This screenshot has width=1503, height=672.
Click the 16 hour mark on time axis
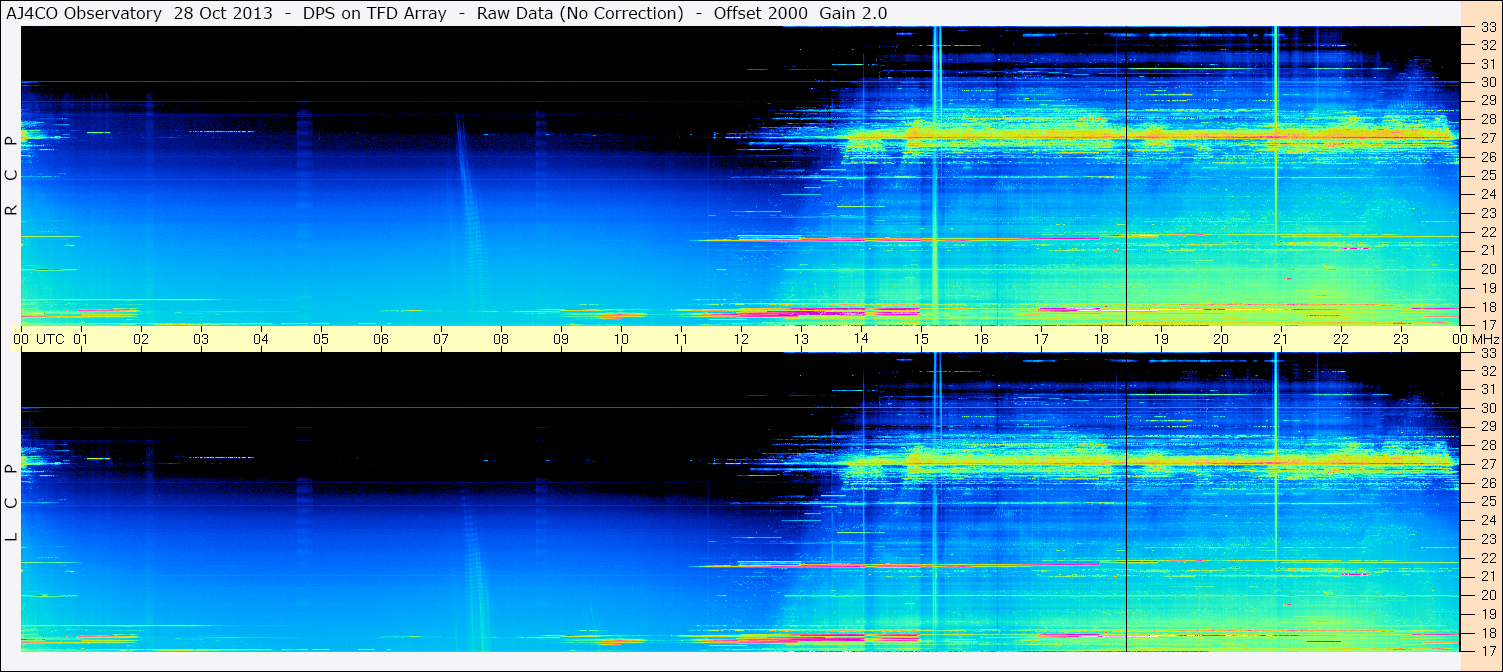tap(981, 339)
